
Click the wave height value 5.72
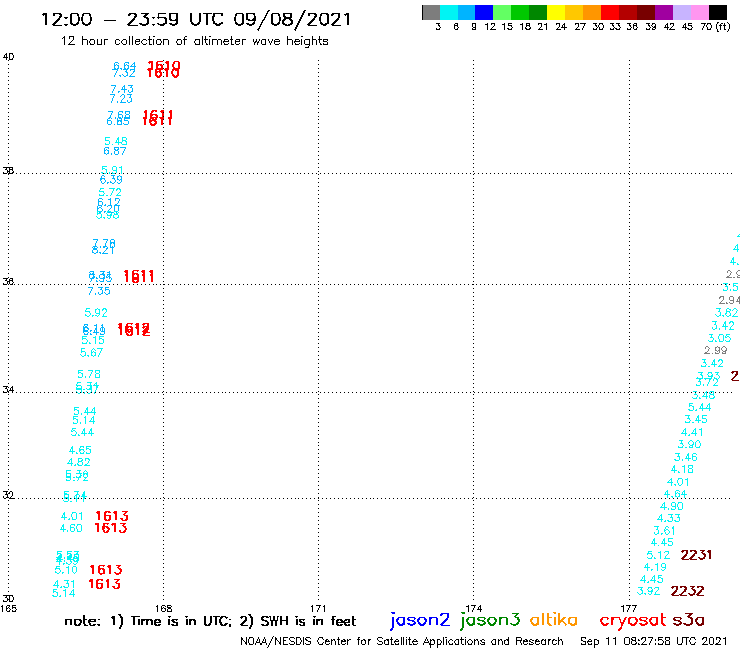[x=110, y=193]
